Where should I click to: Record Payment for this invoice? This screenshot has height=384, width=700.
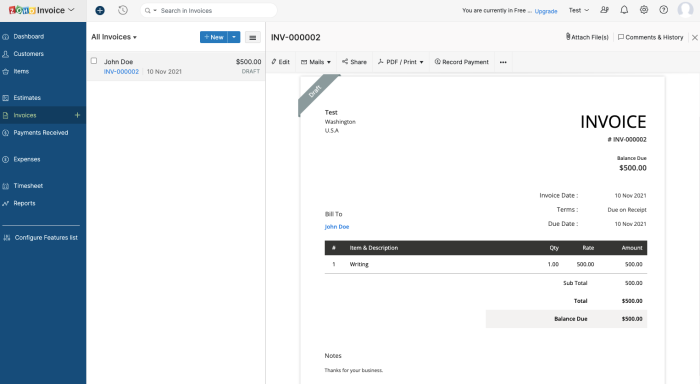click(x=462, y=63)
